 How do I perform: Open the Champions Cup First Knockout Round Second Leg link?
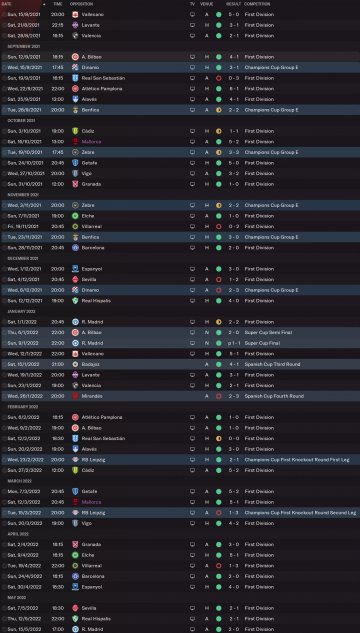pyautogui.click(x=300, y=513)
